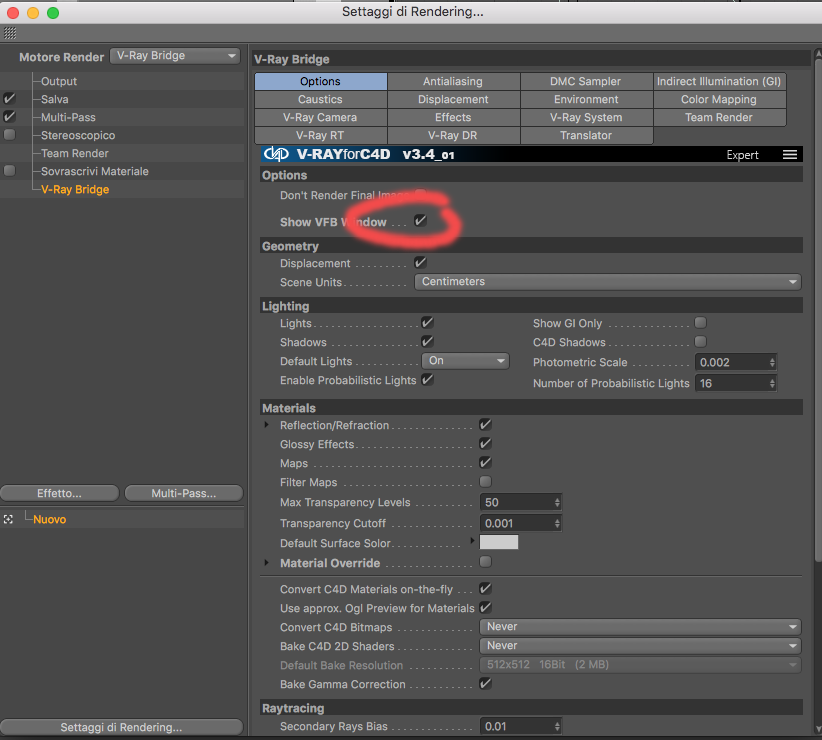Expand the Reflection/Refraction disclosure triangle
This screenshot has width=822, height=740.
[x=266, y=425]
